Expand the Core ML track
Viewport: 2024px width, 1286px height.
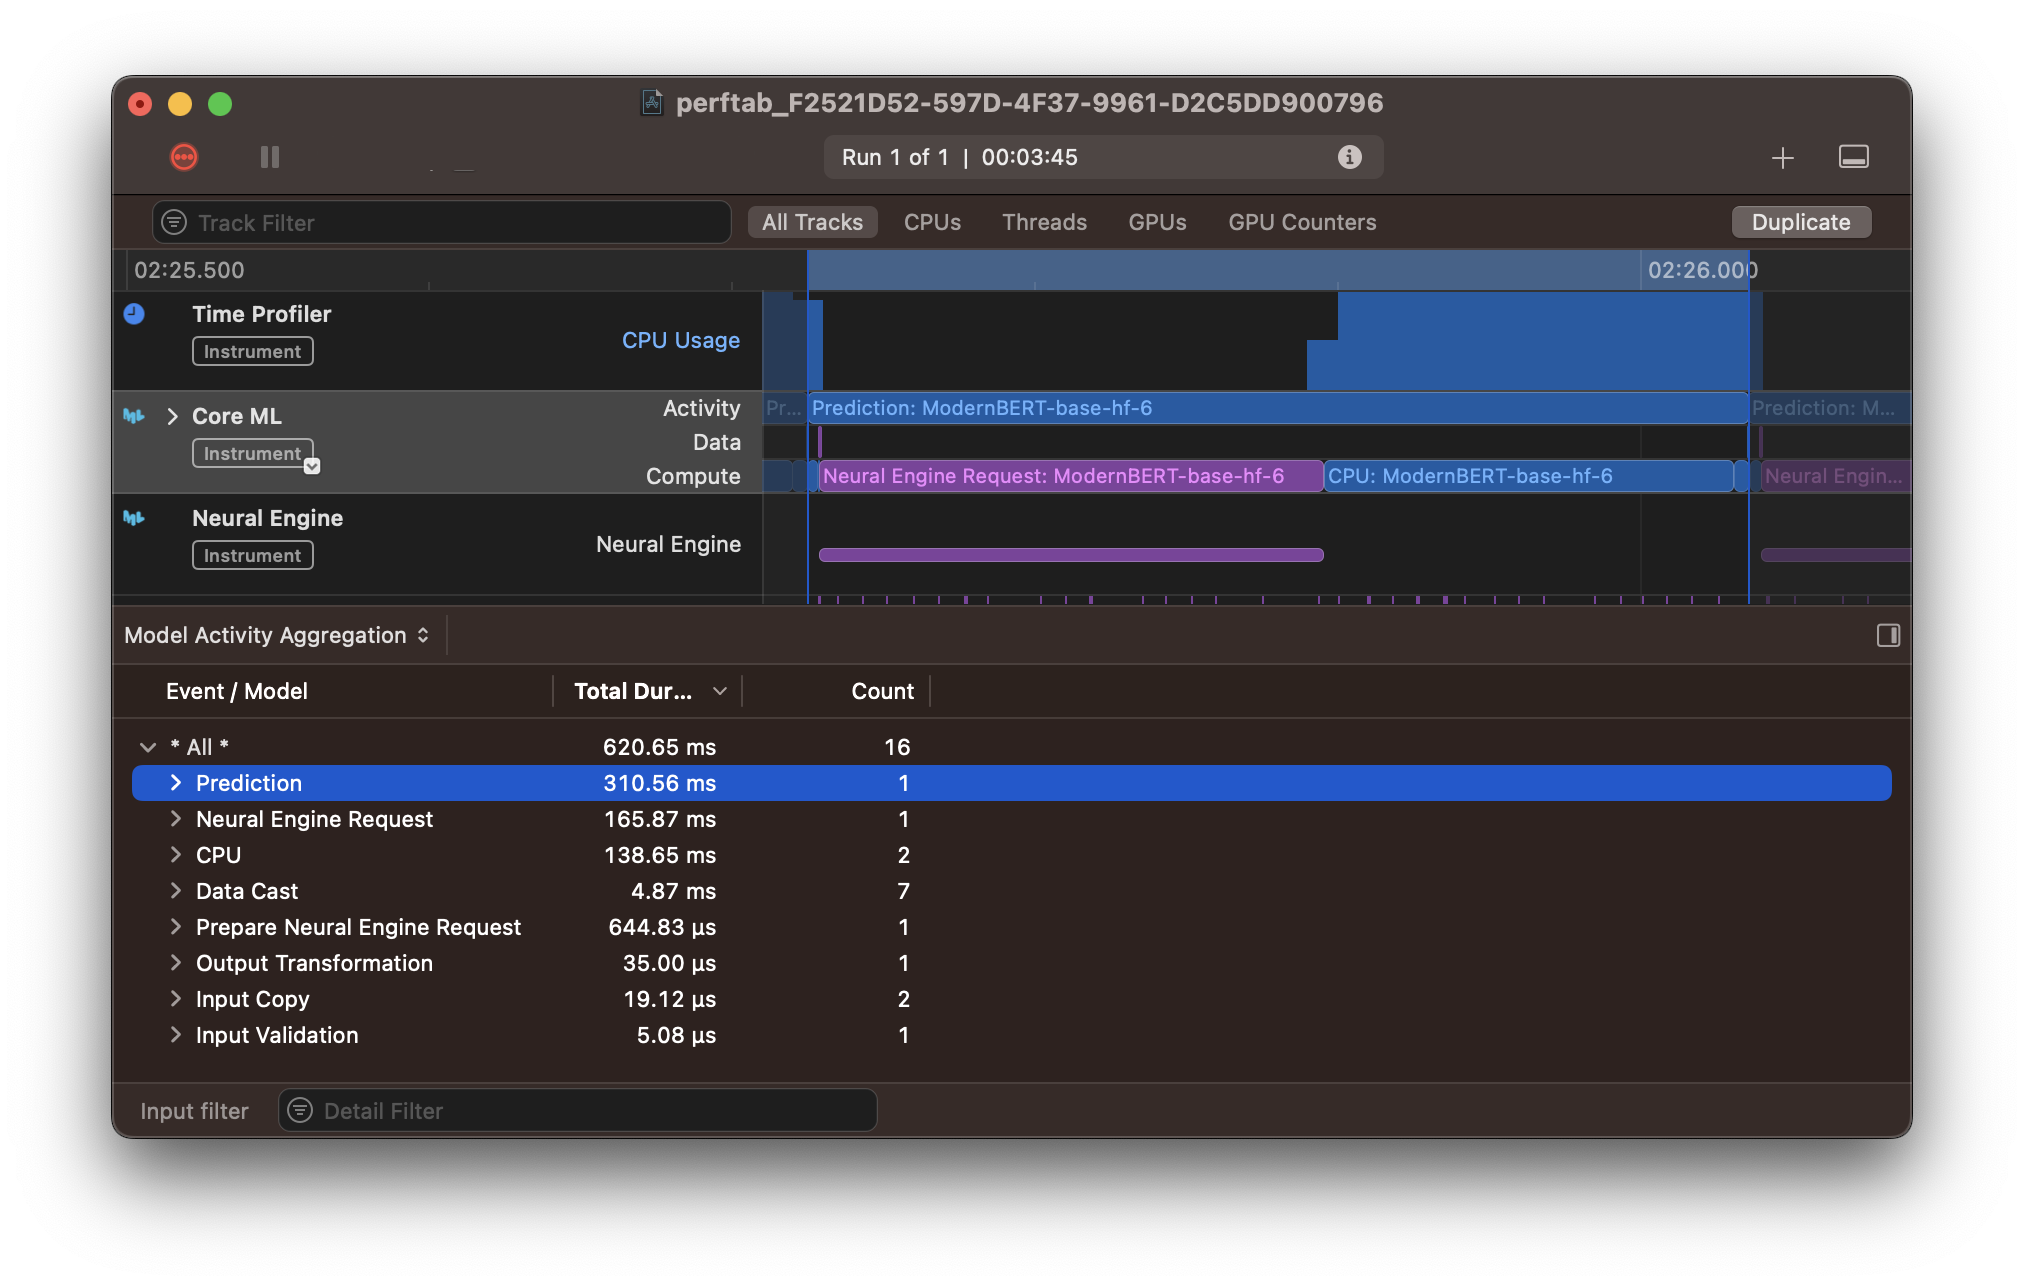(172, 416)
